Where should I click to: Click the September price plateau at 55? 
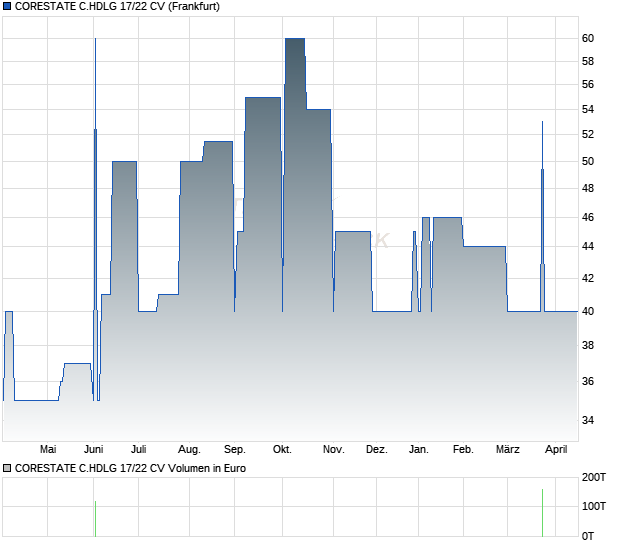click(x=263, y=98)
